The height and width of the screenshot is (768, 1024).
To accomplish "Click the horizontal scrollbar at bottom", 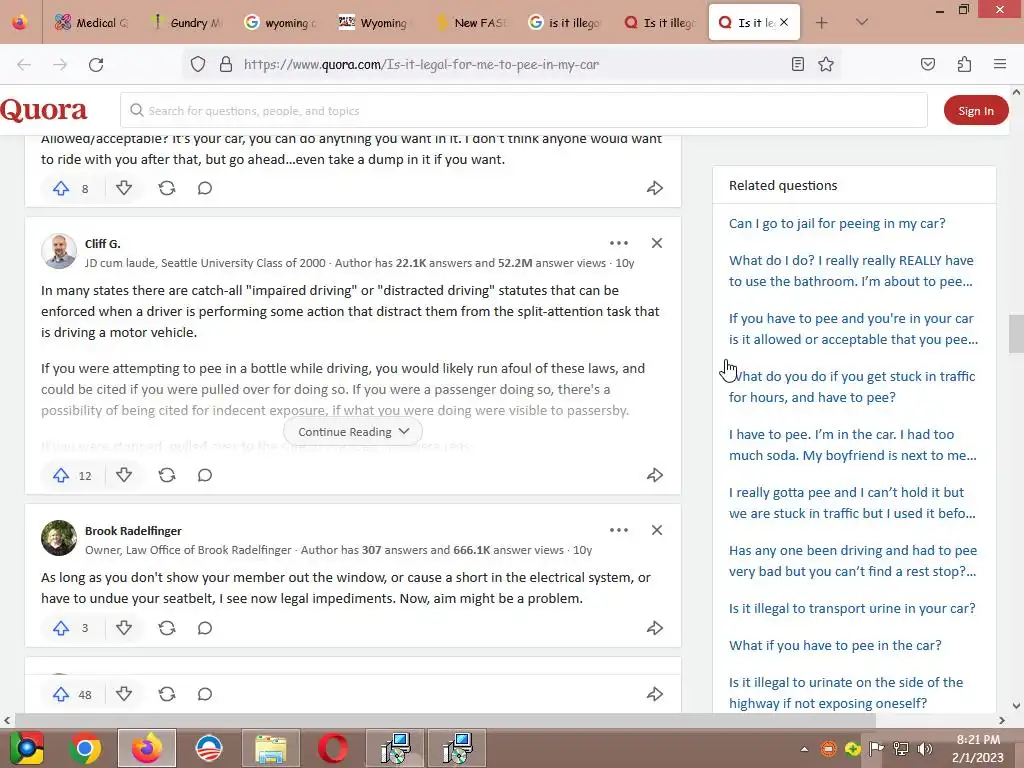I will (445, 720).
